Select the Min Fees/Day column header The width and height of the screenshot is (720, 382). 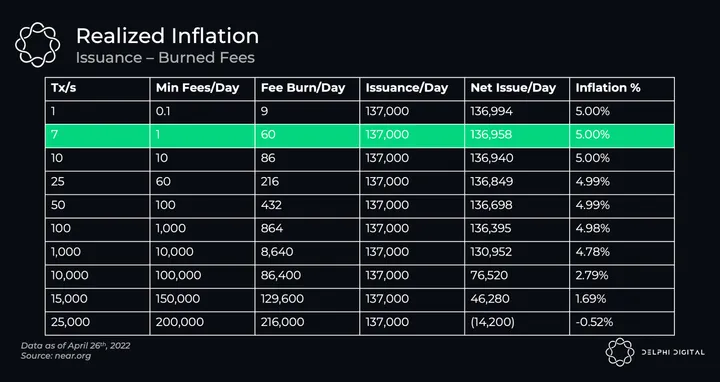tap(202, 88)
